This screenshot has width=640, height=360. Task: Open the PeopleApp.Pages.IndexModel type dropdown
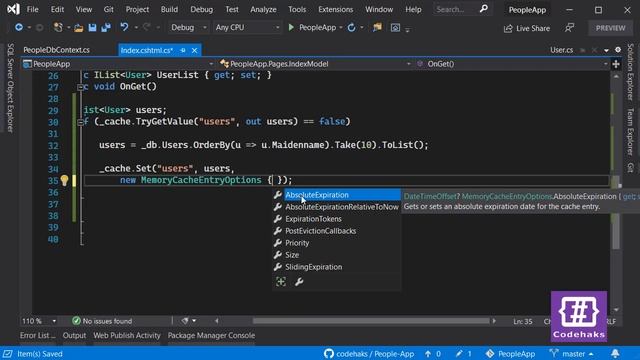(315, 64)
